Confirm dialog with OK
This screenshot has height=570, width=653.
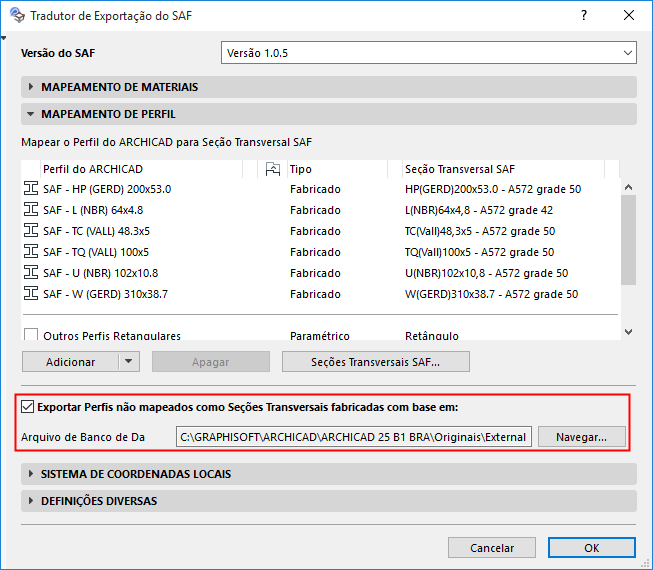(592, 548)
